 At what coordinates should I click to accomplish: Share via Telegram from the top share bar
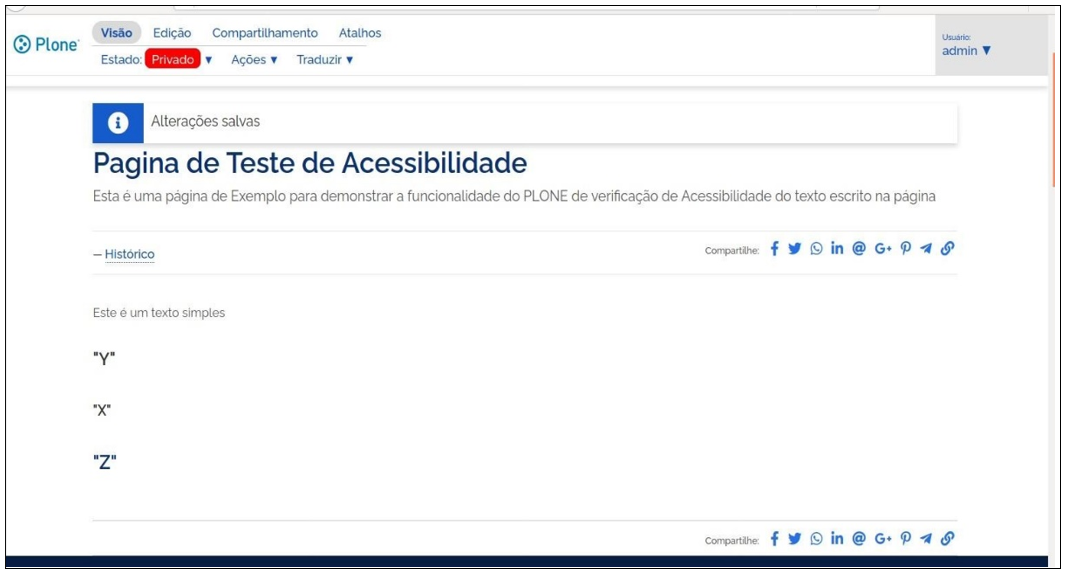point(925,249)
